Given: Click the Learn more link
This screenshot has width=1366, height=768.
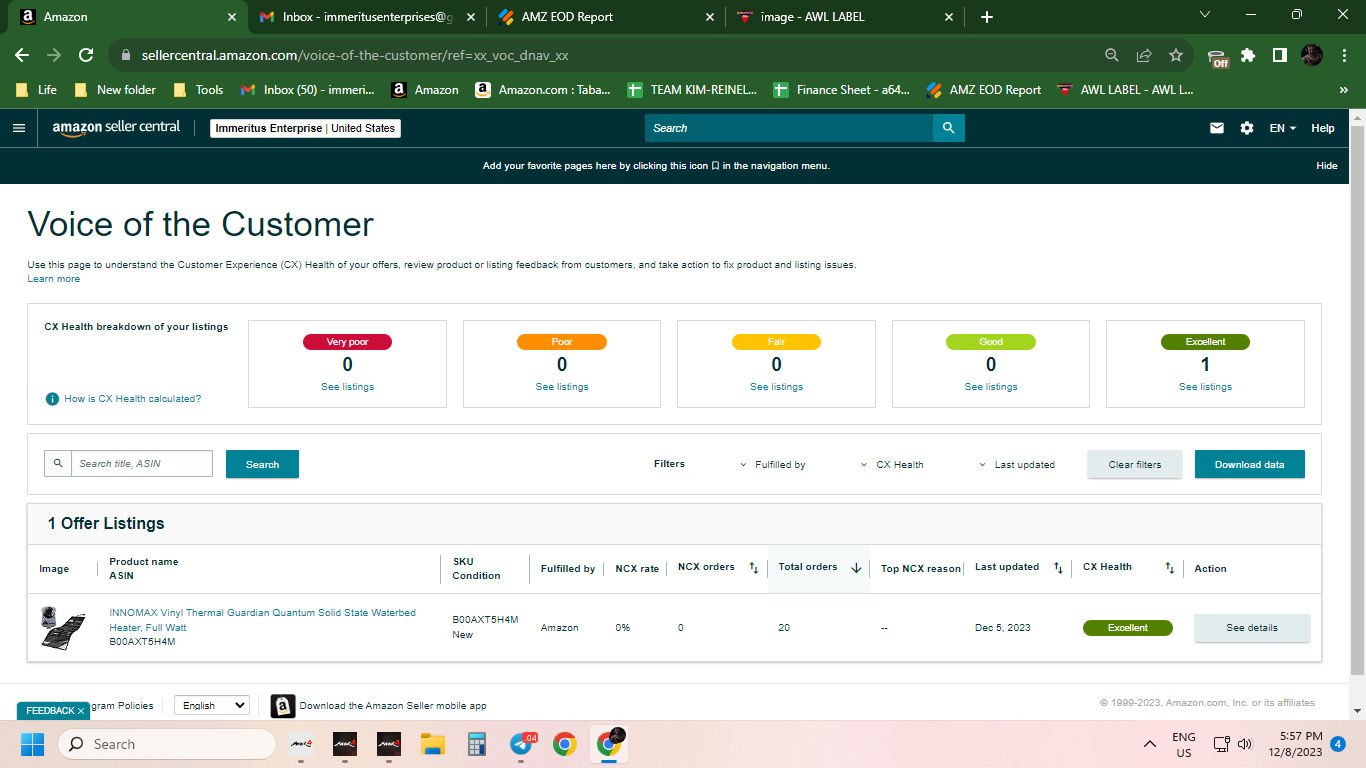Looking at the screenshot, I should [x=54, y=279].
